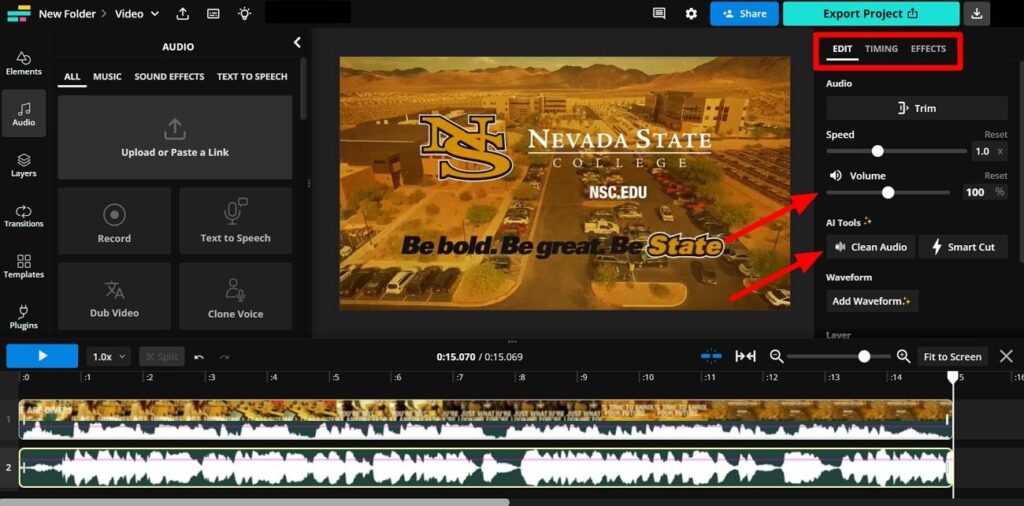Switch to the EDIT tab
The image size is (1024, 506).
pyautogui.click(x=842, y=49)
